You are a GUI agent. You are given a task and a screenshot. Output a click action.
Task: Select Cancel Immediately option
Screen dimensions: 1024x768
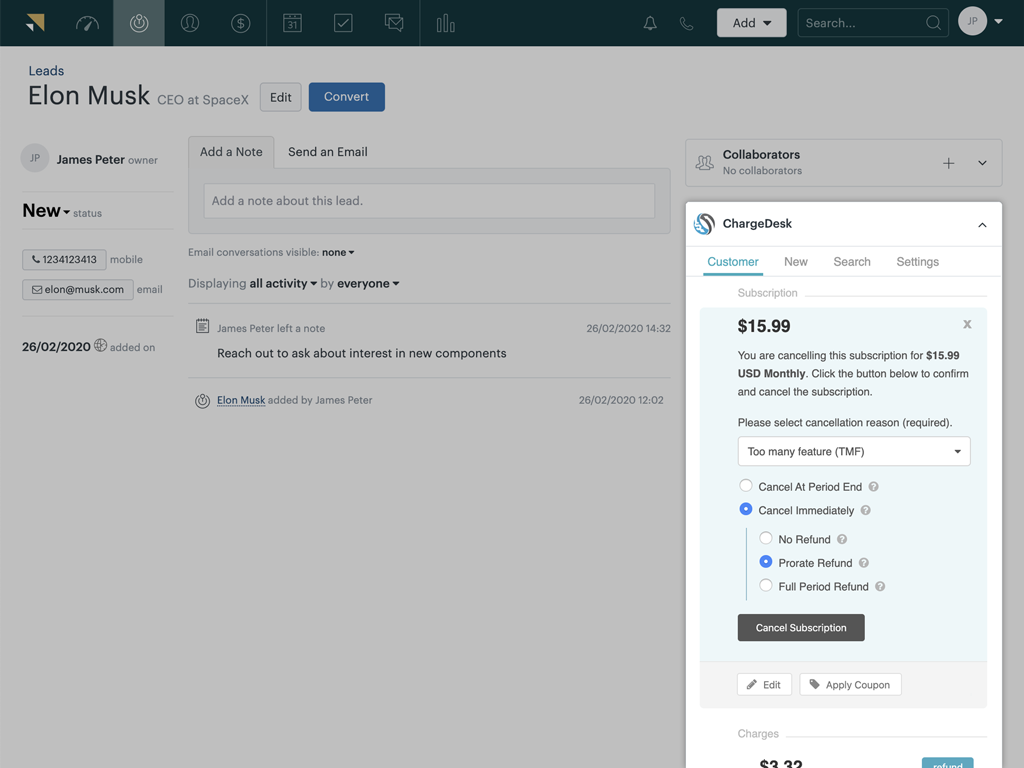coord(745,509)
